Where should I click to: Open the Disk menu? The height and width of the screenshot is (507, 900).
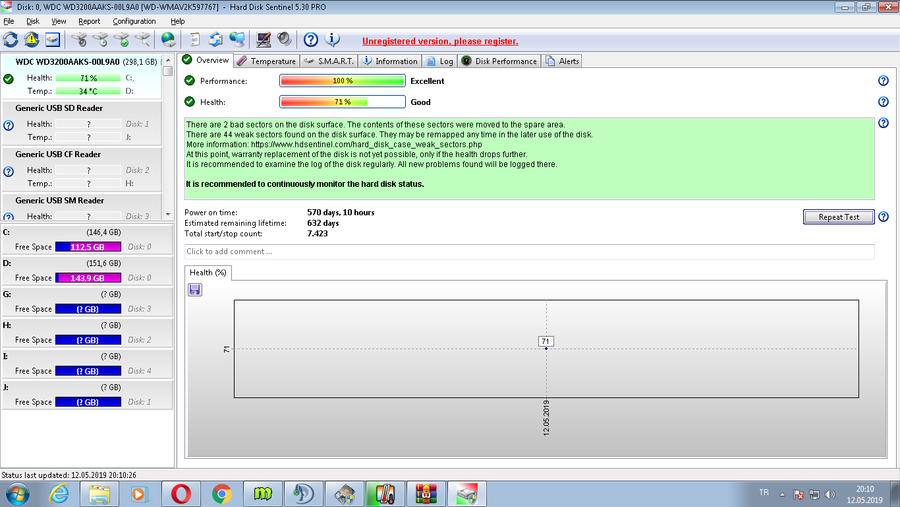pos(33,21)
